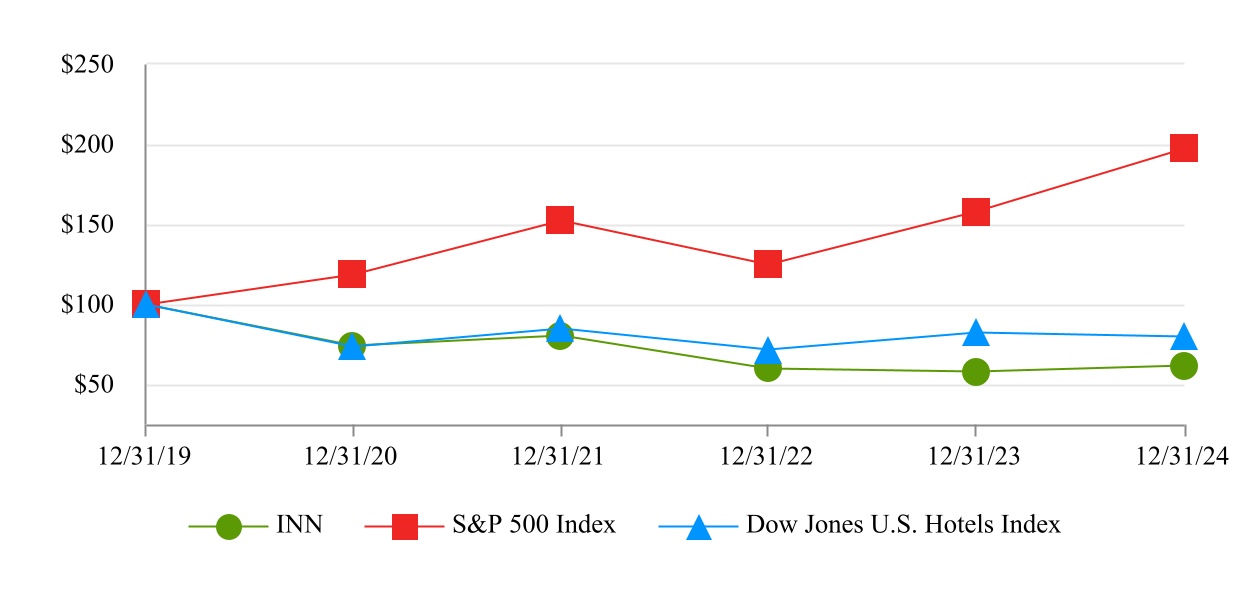Click the S&P 500 marker at 12/31/20
Image resolution: width=1248 pixels, height=614 pixels.
pyautogui.click(x=352, y=273)
